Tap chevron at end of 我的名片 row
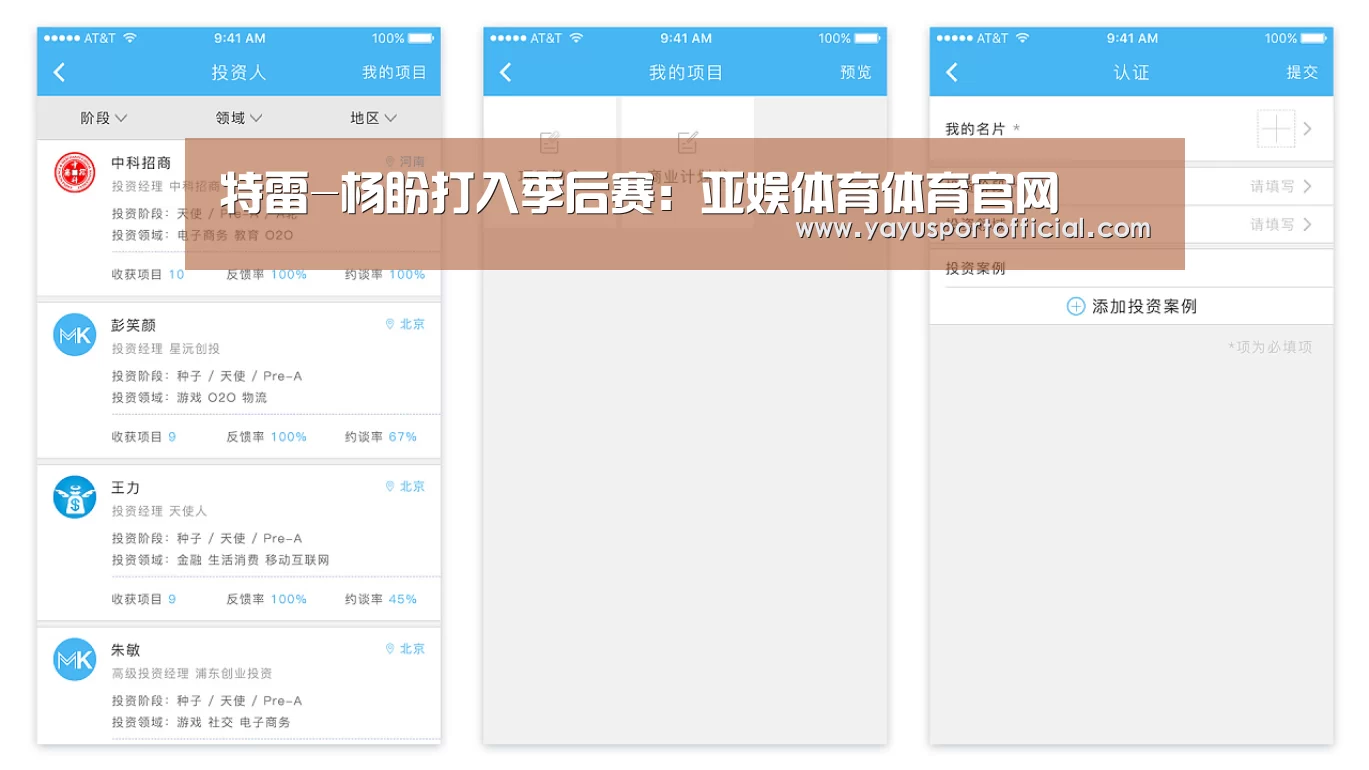This screenshot has height=770, width=1369. pyautogui.click(x=1308, y=129)
